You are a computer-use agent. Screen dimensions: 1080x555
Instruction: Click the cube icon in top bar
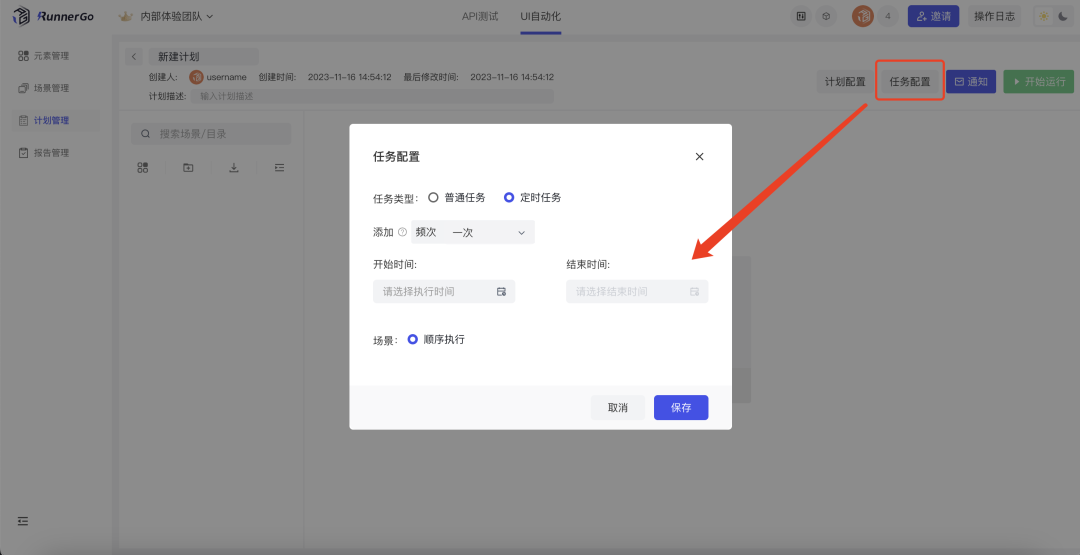coord(825,16)
